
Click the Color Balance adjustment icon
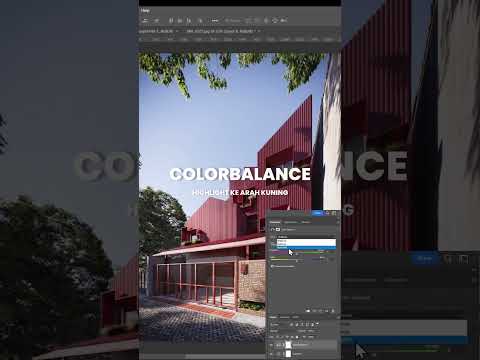point(273,230)
